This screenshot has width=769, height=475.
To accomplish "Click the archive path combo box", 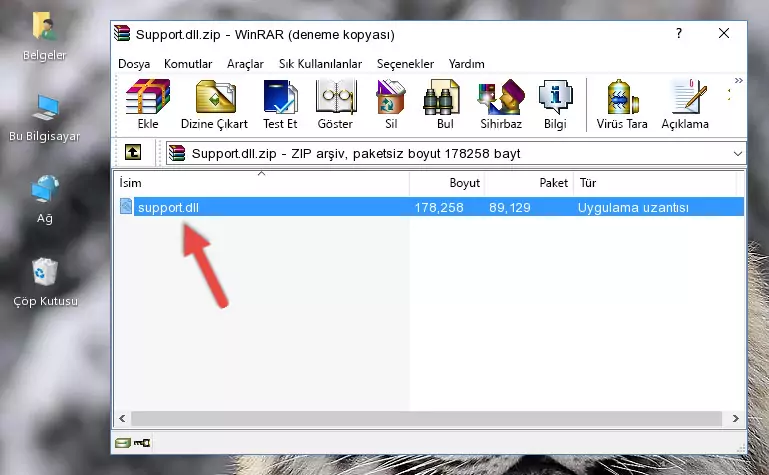I will (456, 153).
